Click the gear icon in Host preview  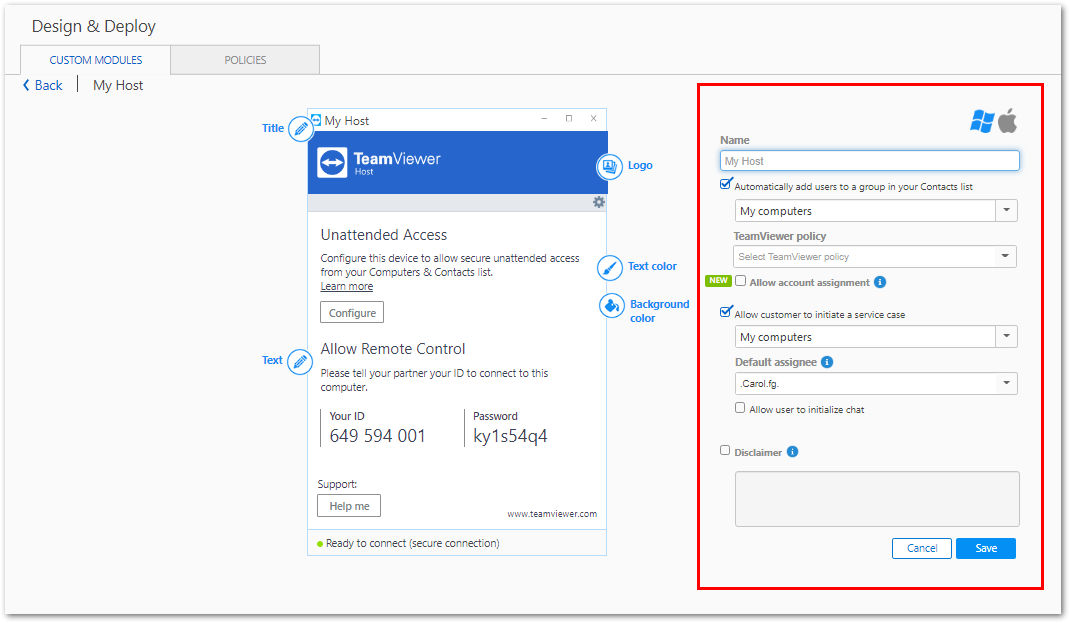pyautogui.click(x=598, y=202)
